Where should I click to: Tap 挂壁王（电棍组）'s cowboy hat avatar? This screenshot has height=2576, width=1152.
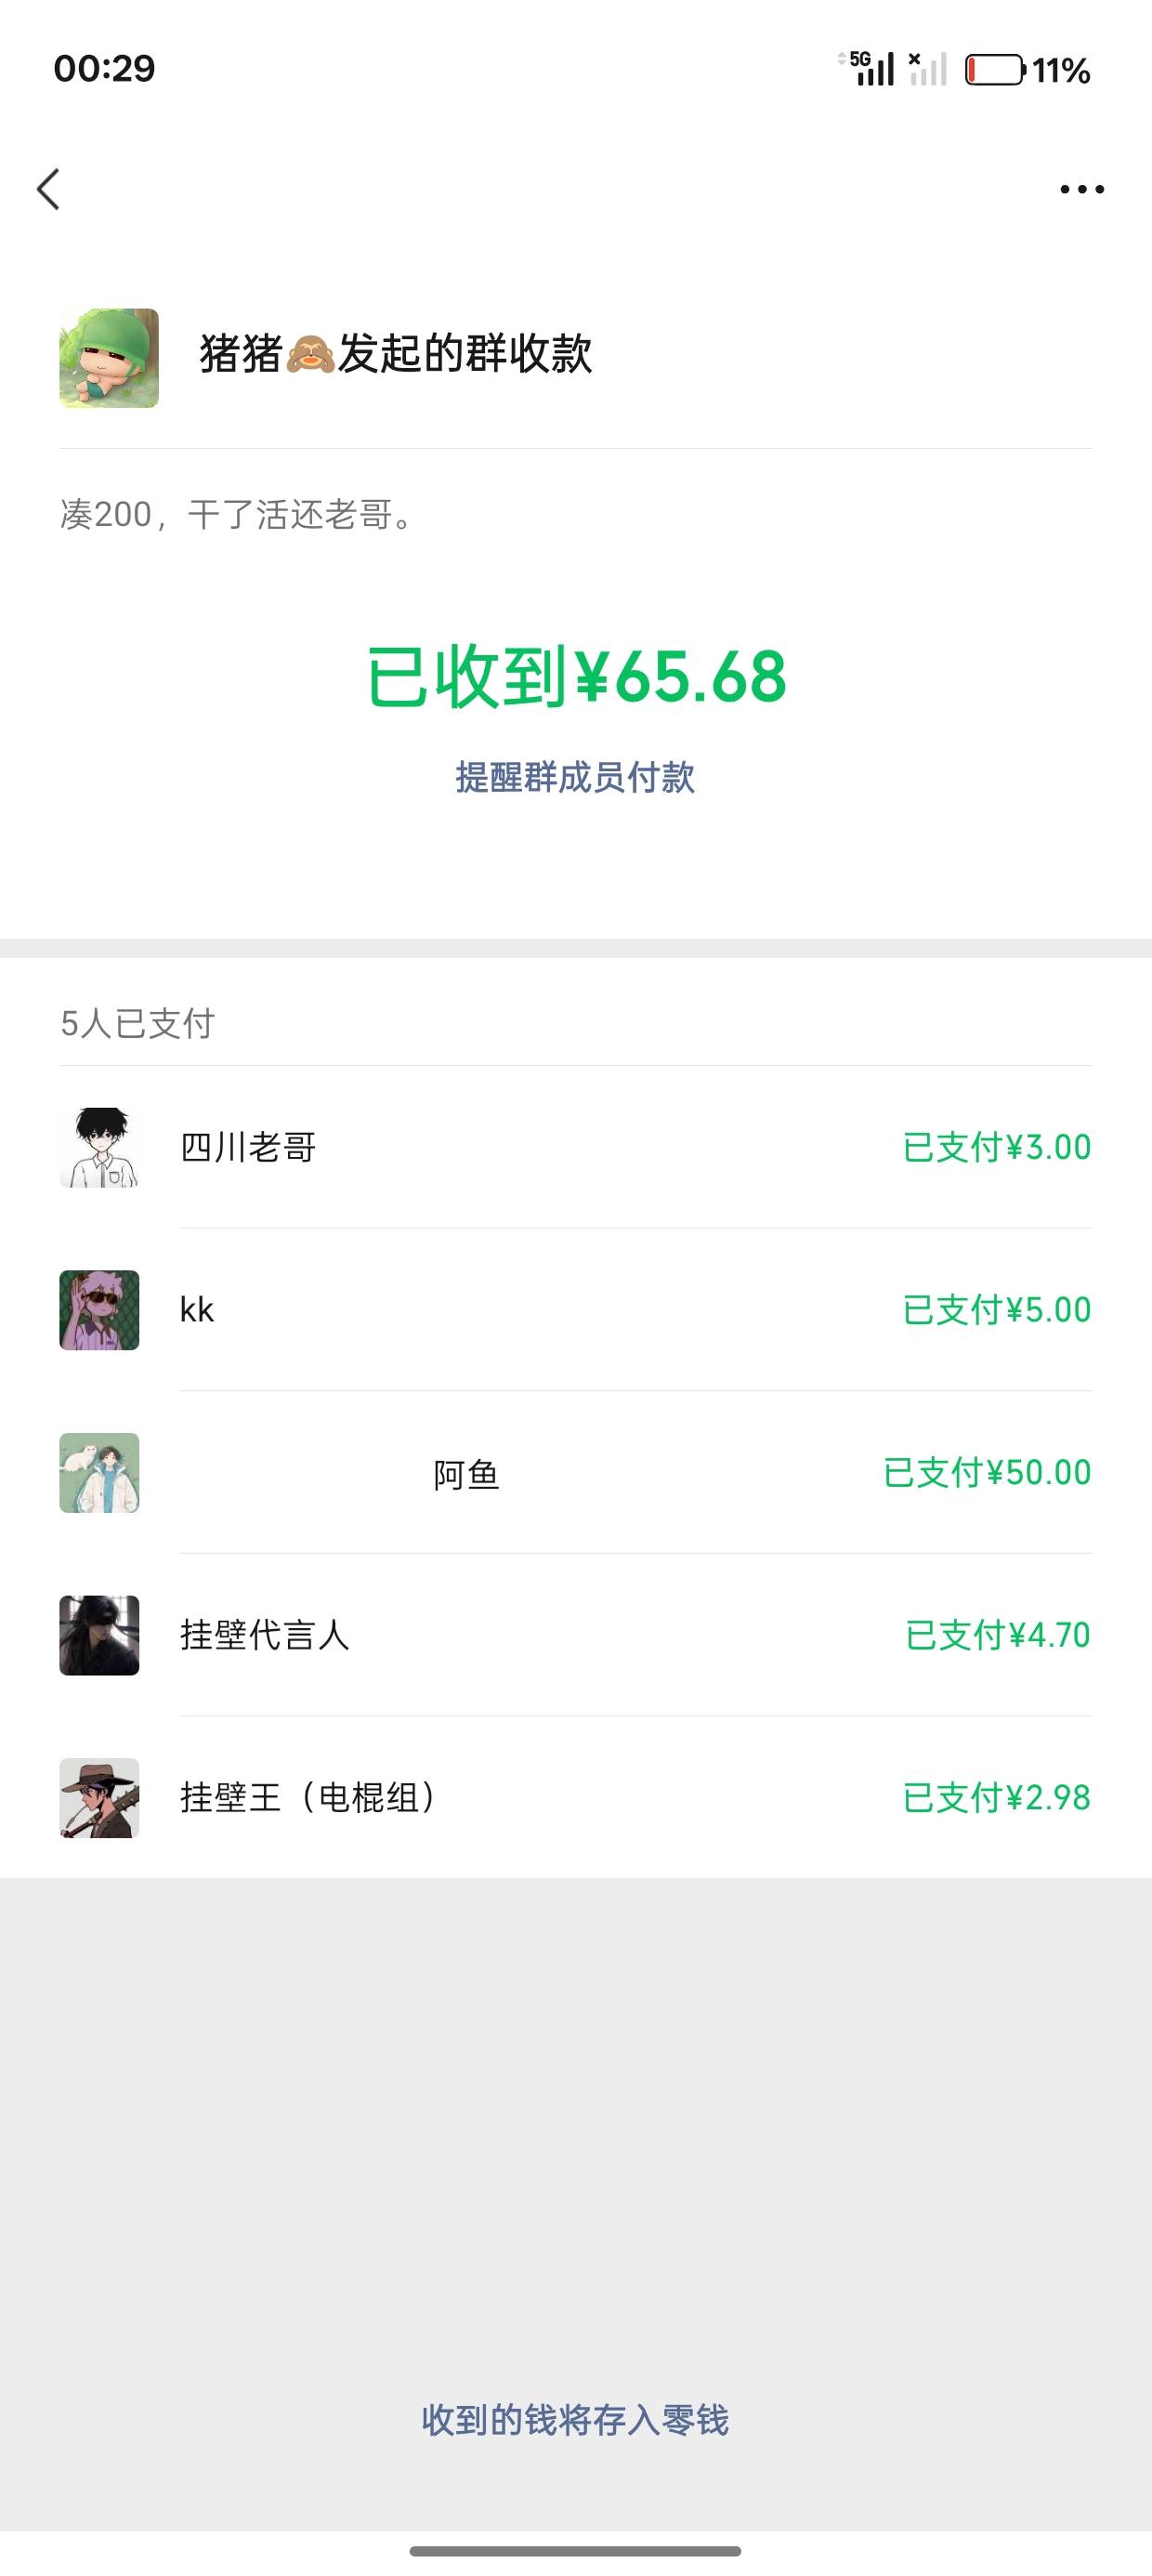point(99,1798)
